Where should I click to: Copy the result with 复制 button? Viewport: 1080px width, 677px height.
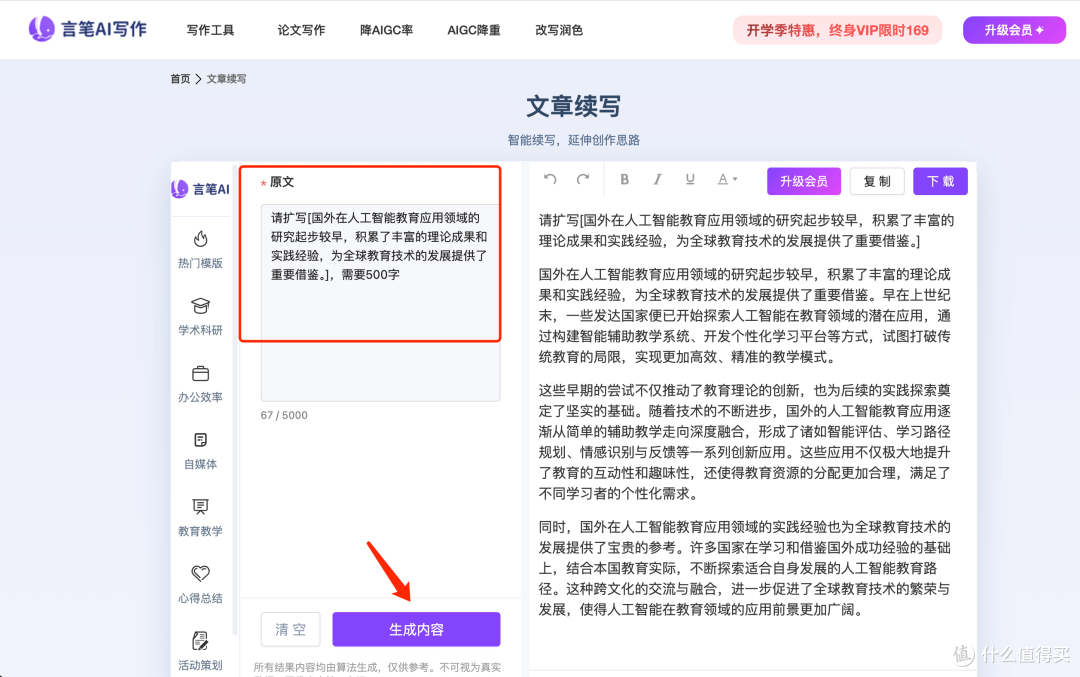[877, 181]
